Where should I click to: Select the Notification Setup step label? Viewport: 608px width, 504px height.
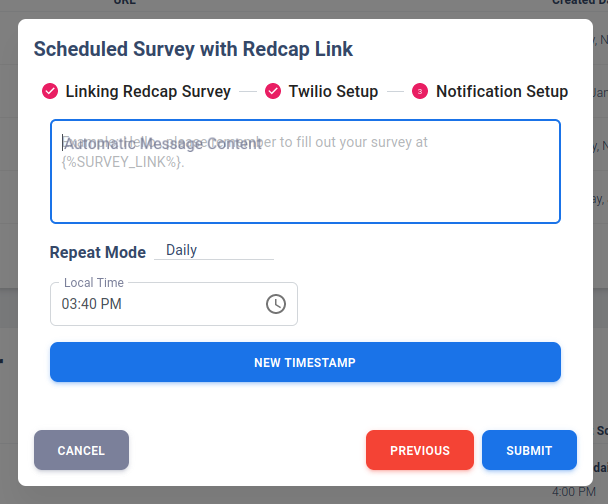502,92
